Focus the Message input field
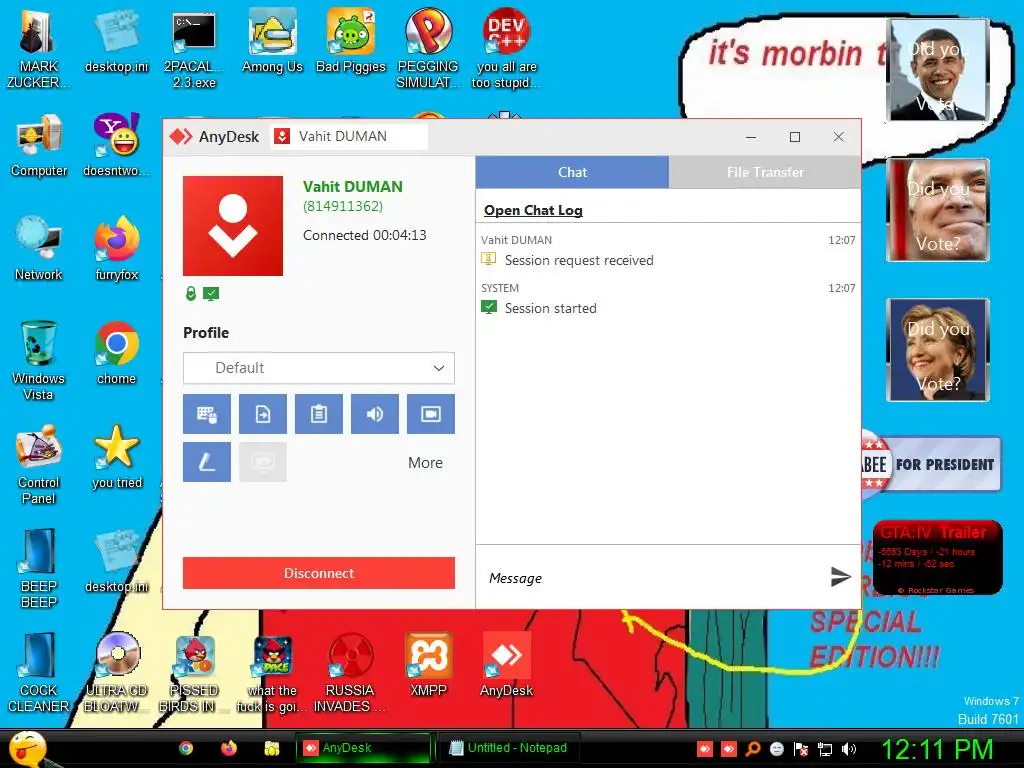The image size is (1024, 768). (653, 578)
